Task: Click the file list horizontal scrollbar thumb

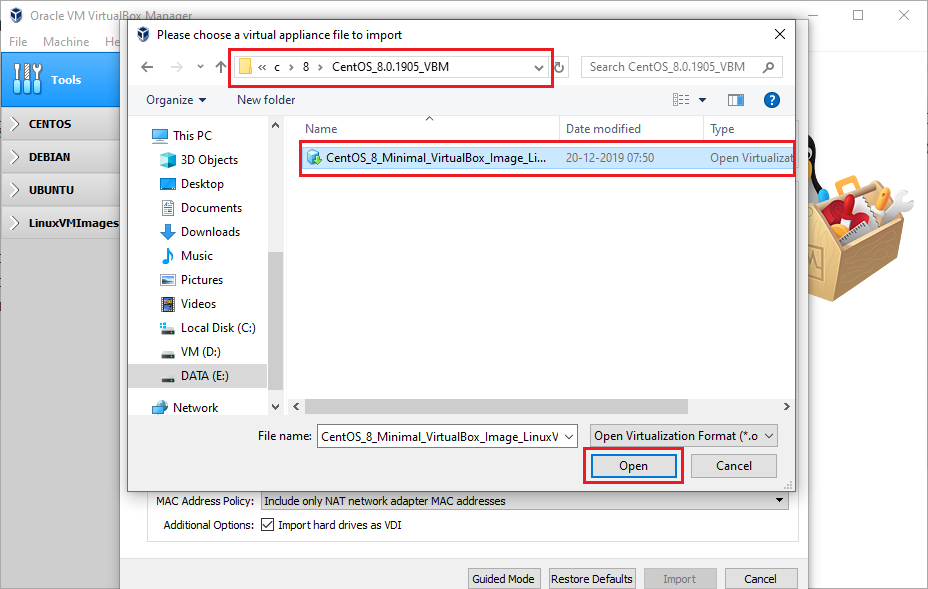Action: pyautogui.click(x=496, y=407)
